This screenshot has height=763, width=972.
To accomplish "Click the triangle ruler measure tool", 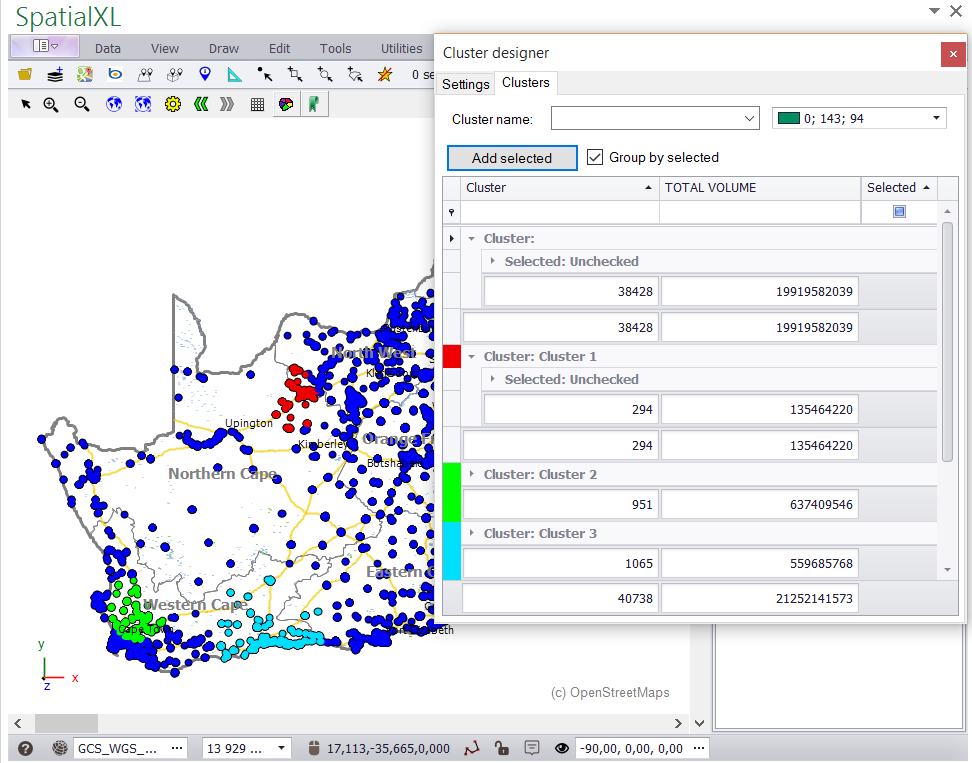I will pyautogui.click(x=234, y=74).
